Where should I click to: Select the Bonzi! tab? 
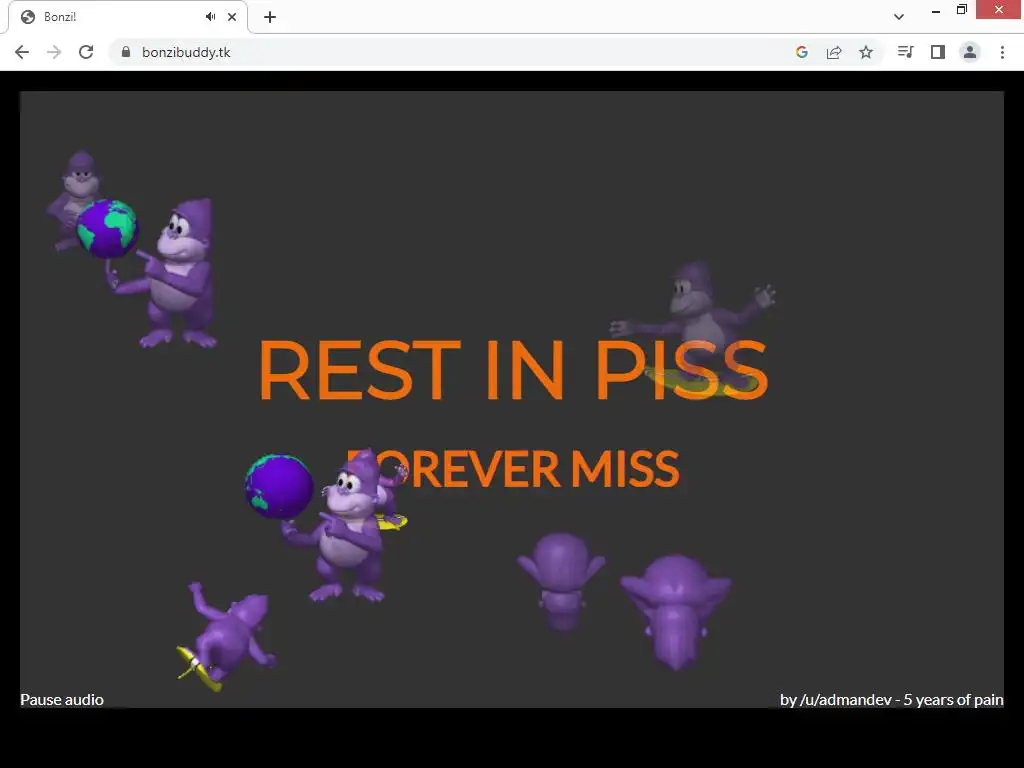pyautogui.click(x=128, y=17)
